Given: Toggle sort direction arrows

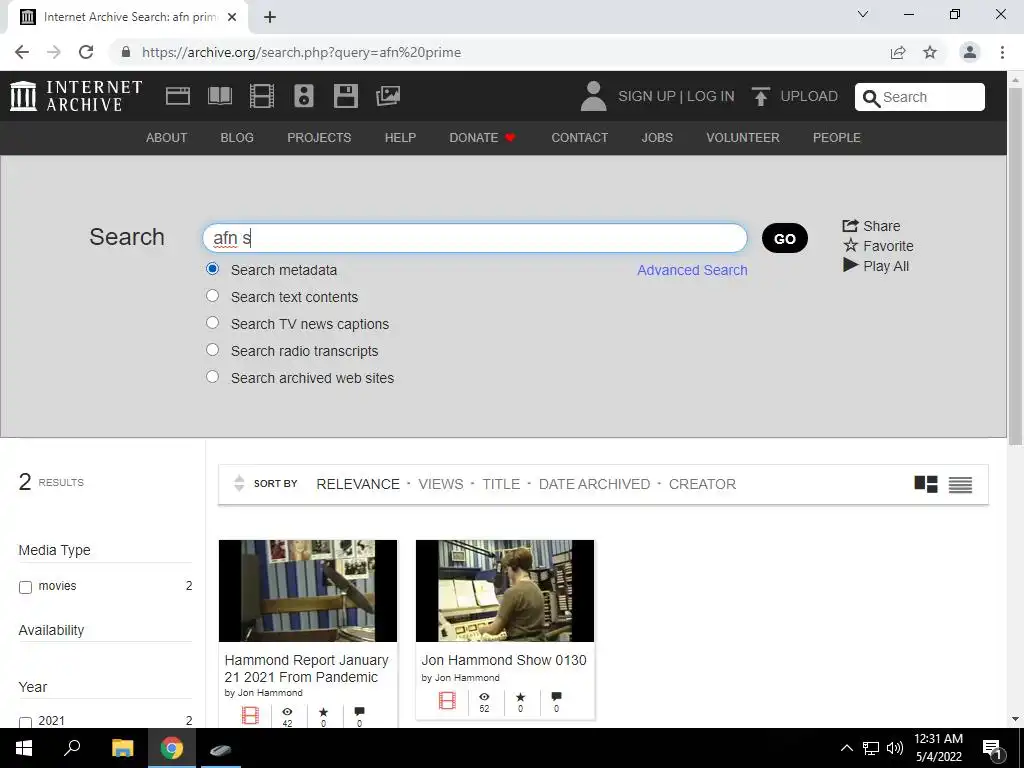Looking at the screenshot, I should tap(239, 483).
